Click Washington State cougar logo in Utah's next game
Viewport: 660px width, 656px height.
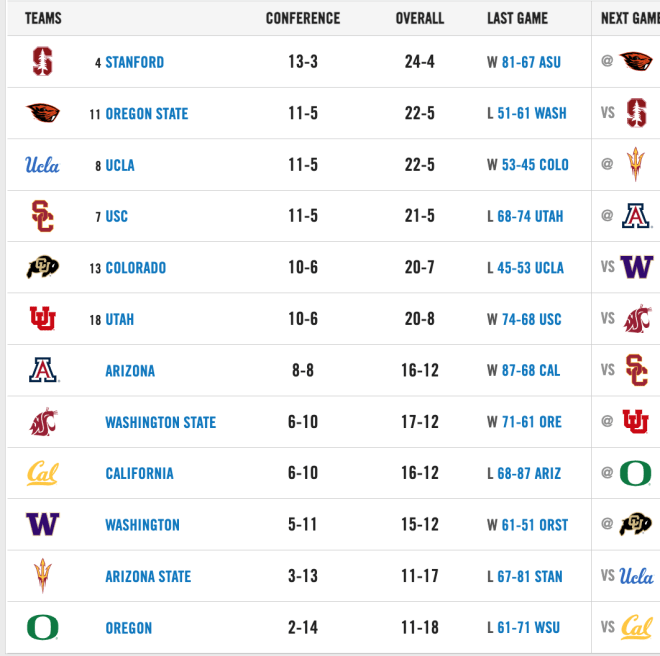coord(637,318)
